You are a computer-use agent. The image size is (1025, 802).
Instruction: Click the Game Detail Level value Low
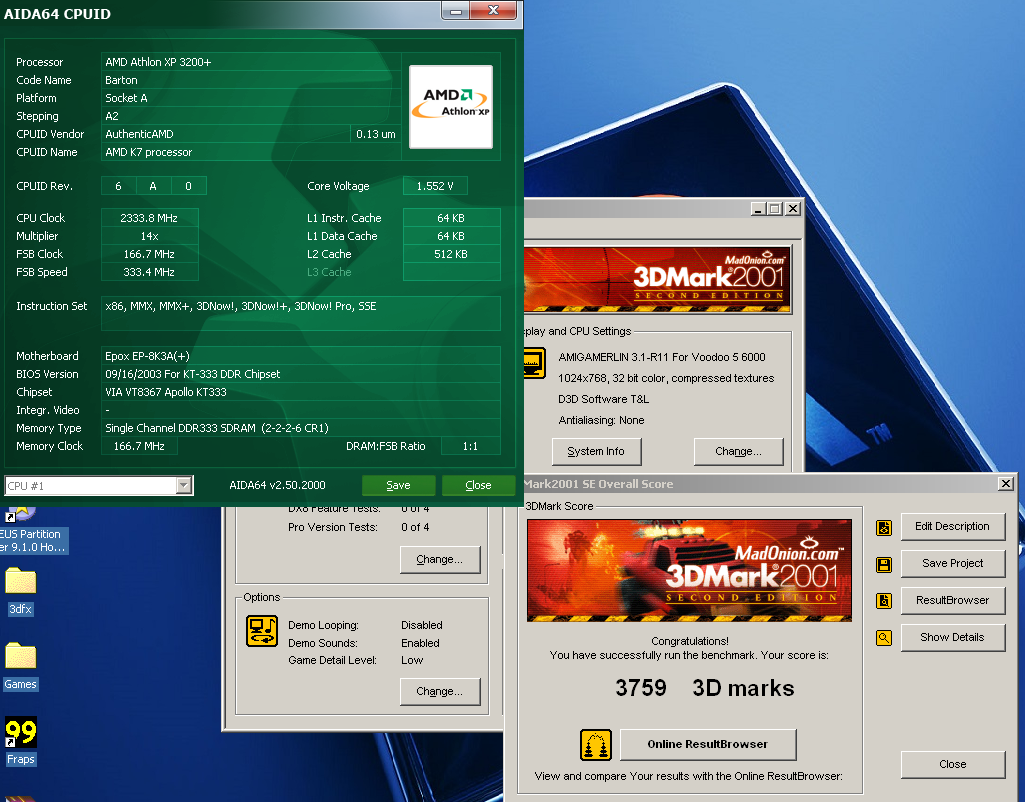tap(412, 660)
